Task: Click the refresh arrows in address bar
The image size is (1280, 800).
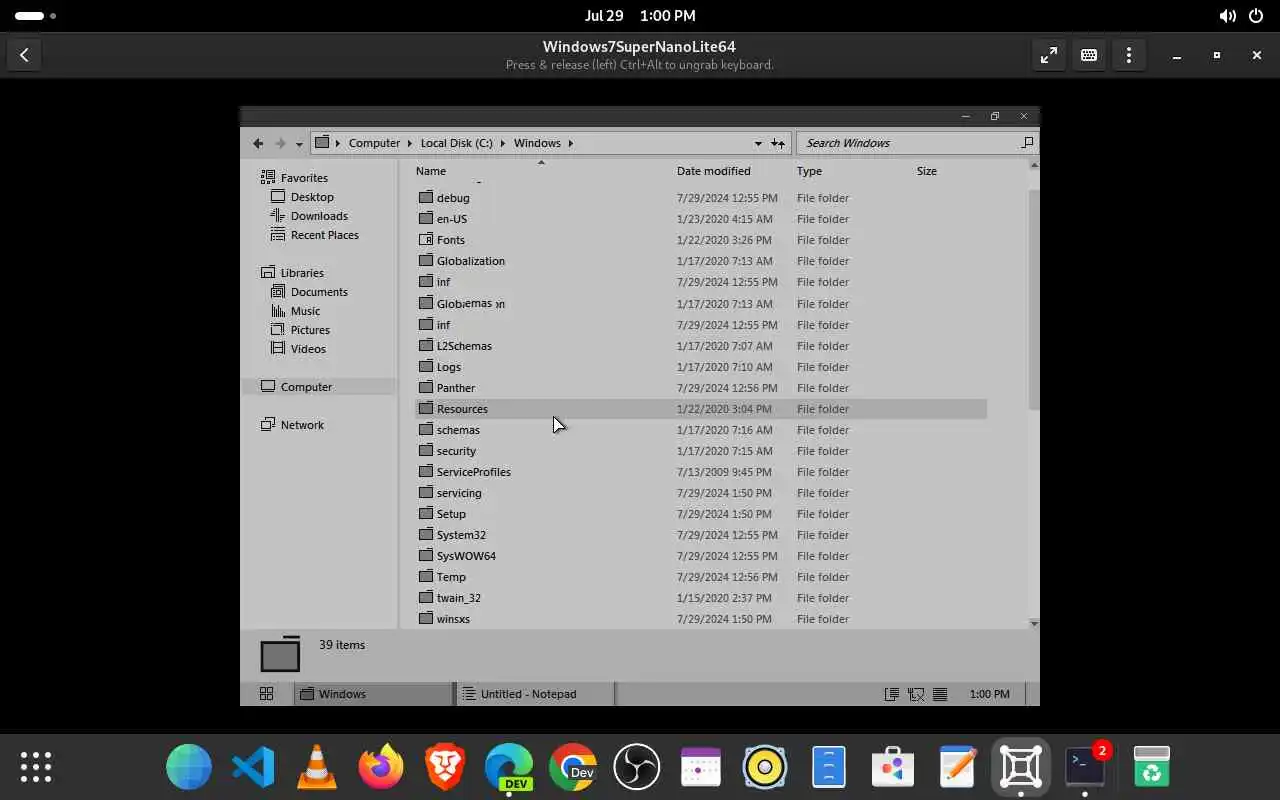Action: pyautogui.click(x=778, y=143)
